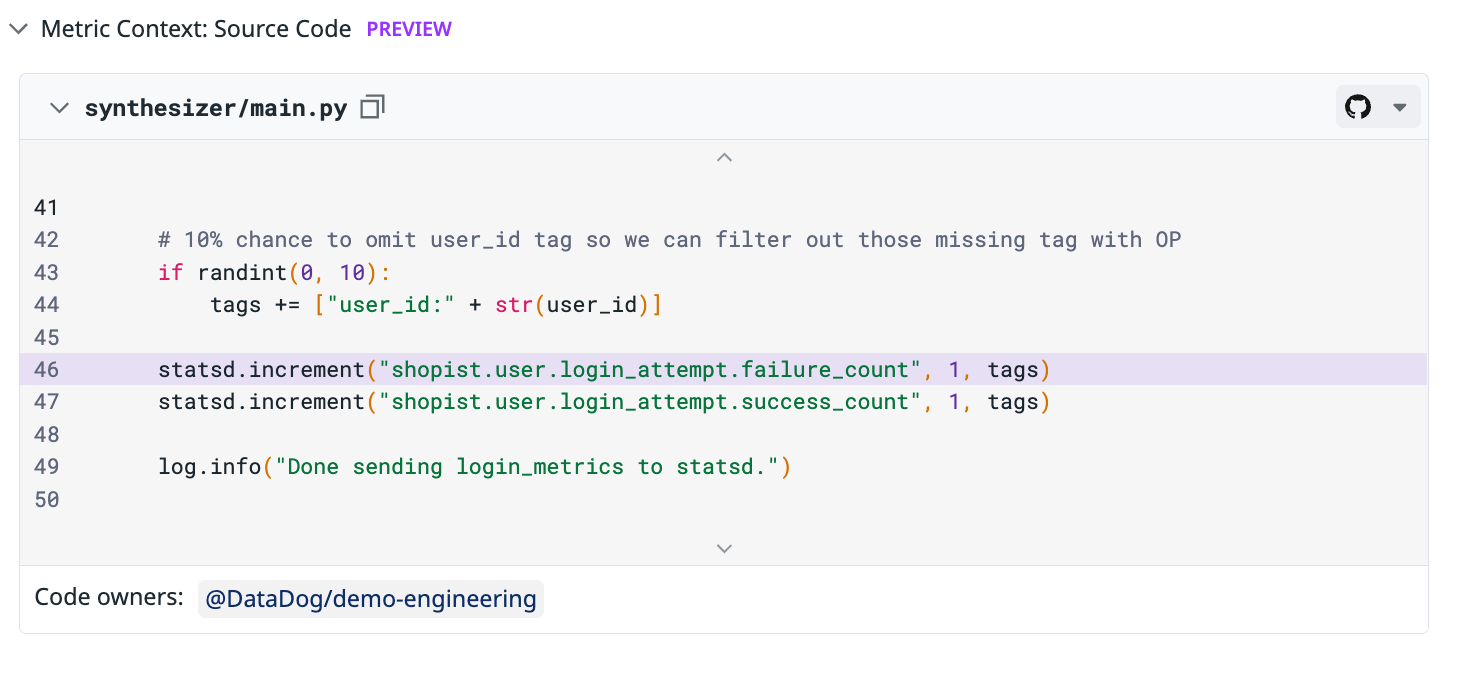Click the log.info statement on line 49
The width and height of the screenshot is (1458, 678).
point(474,466)
